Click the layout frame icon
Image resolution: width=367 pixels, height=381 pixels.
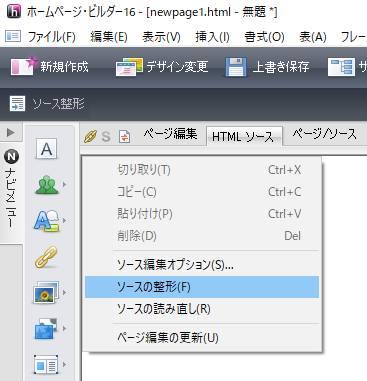click(x=46, y=365)
